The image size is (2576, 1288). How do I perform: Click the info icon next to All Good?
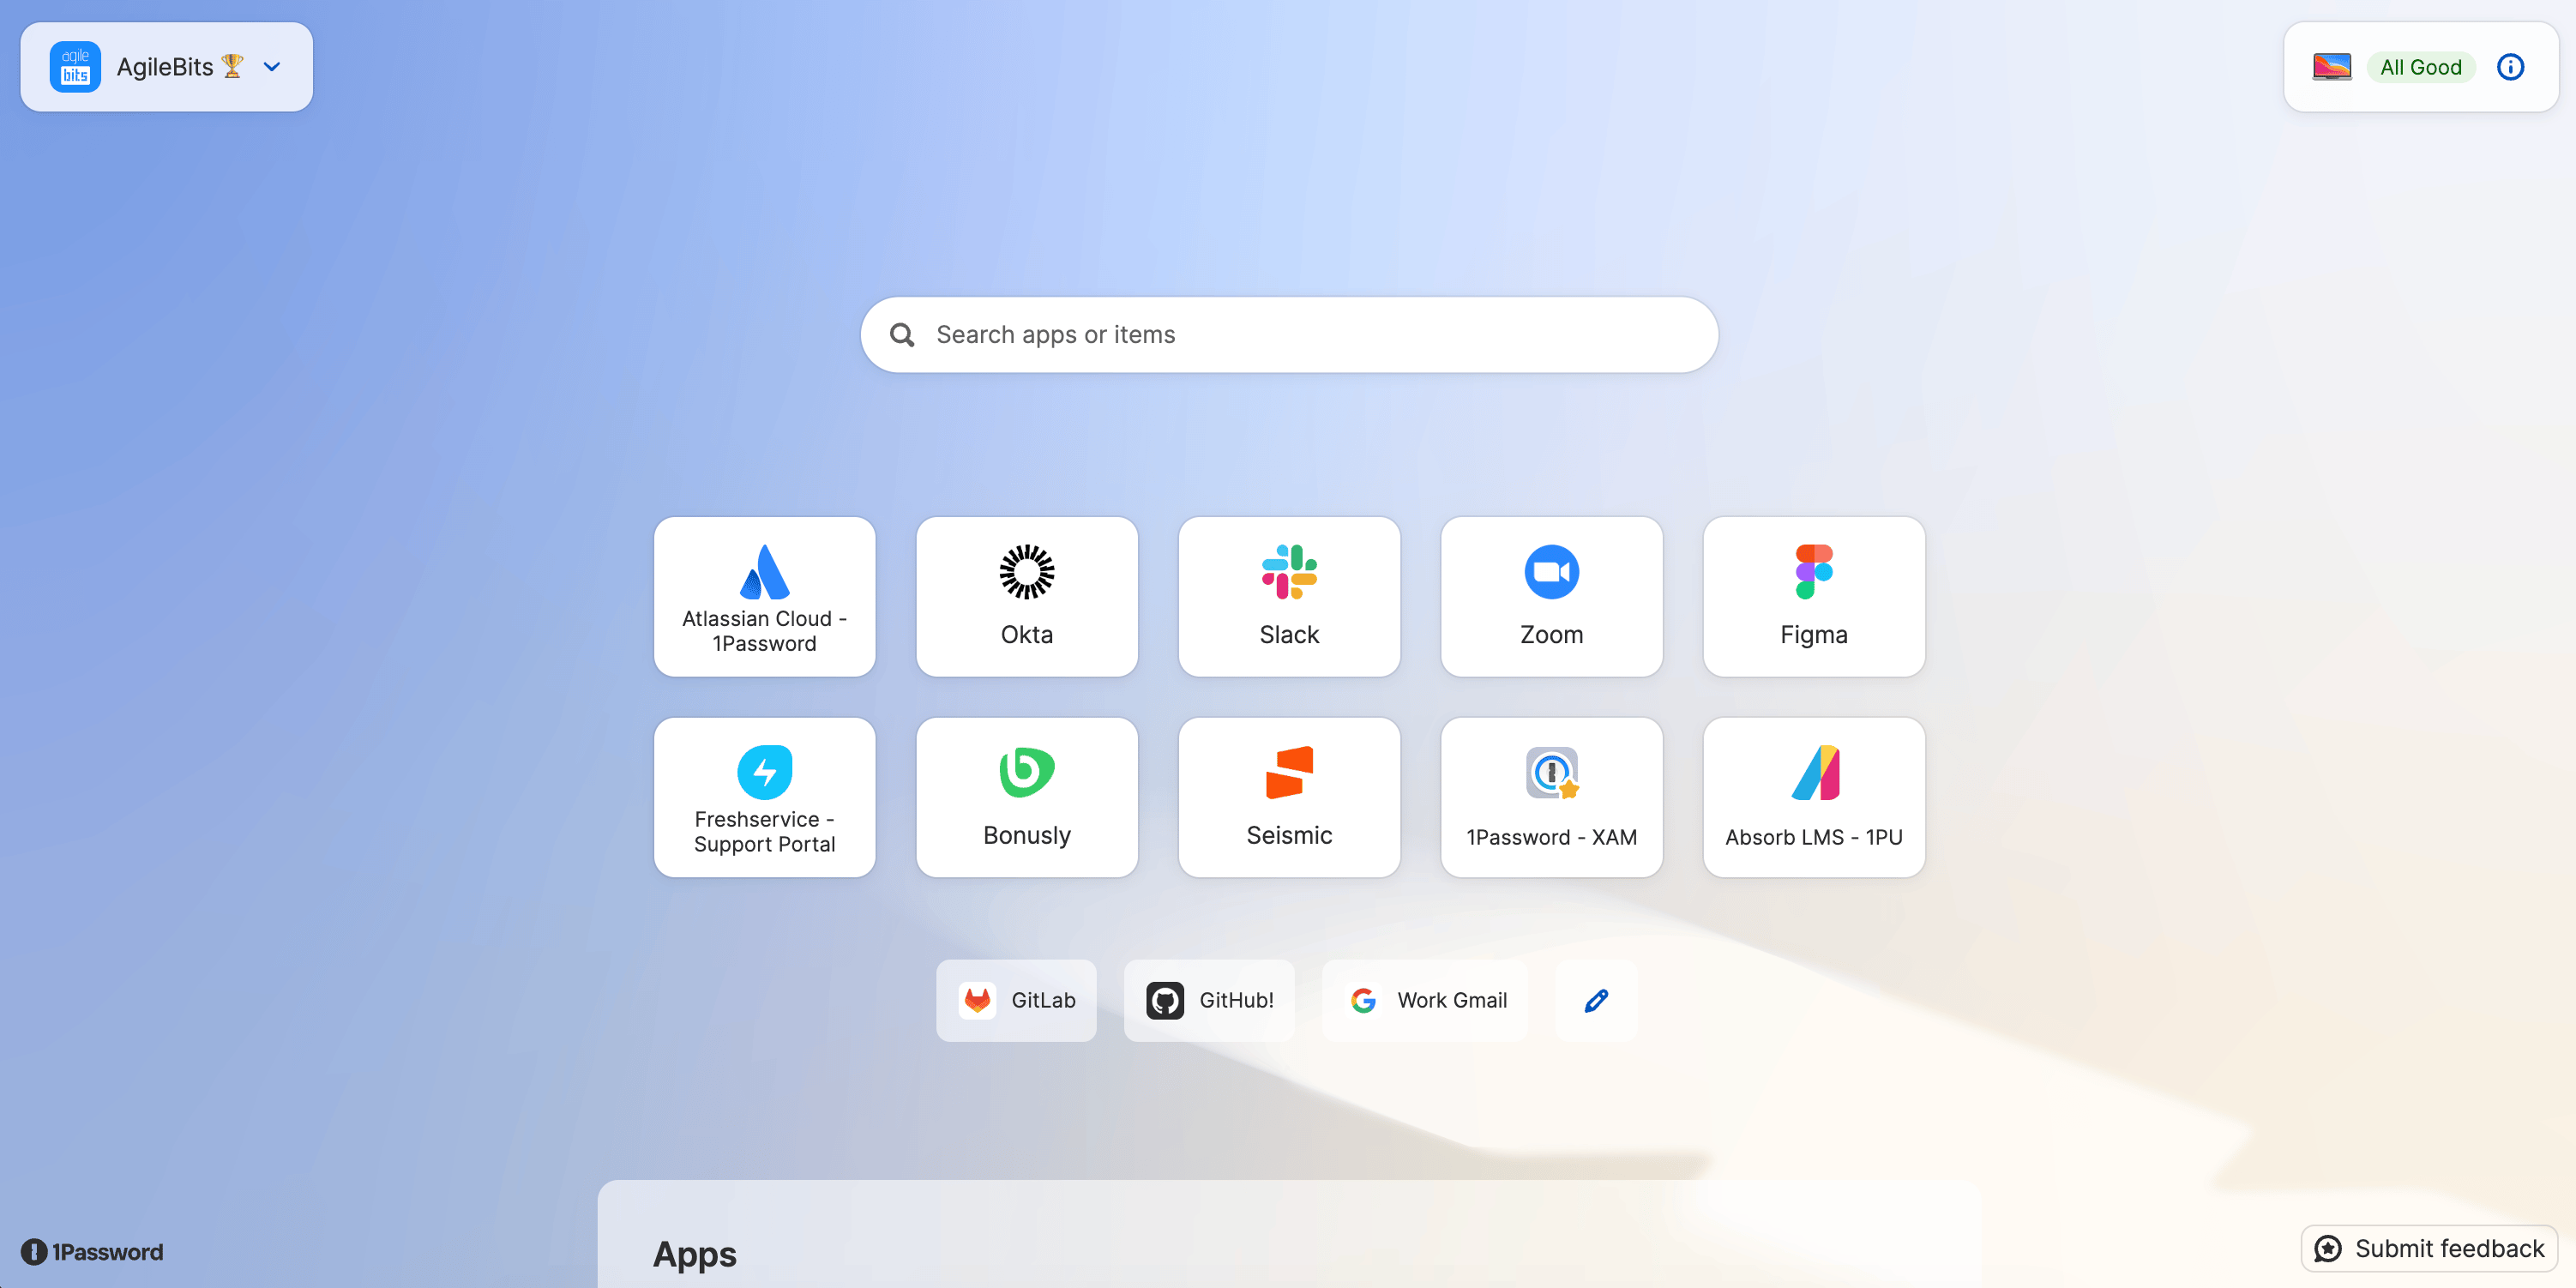(x=2511, y=67)
